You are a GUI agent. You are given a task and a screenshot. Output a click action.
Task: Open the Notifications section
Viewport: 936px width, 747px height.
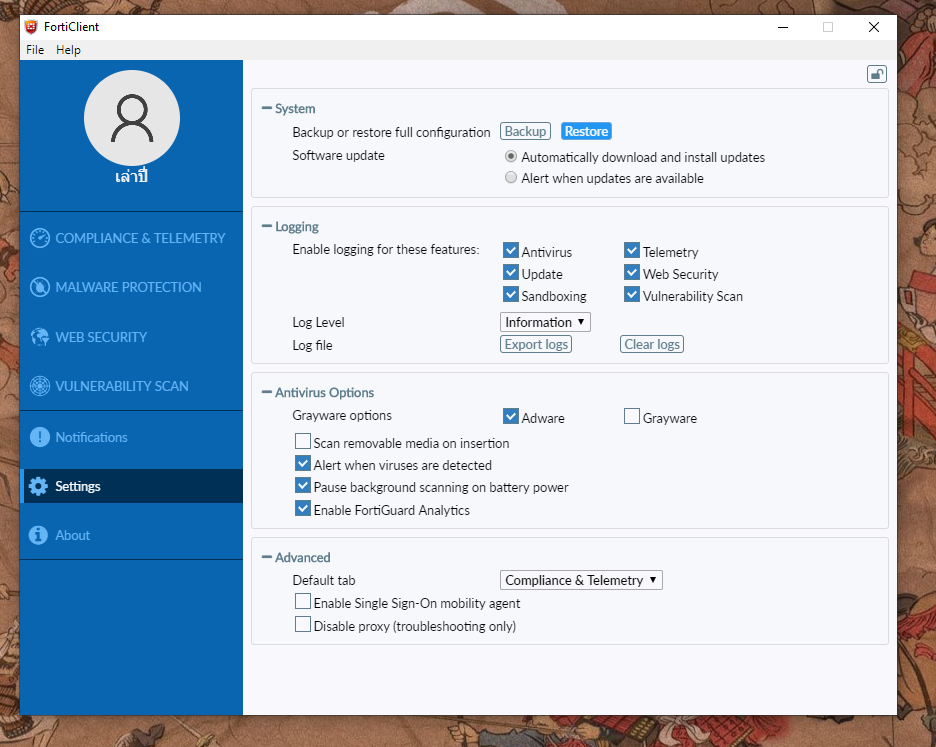[x=131, y=437]
